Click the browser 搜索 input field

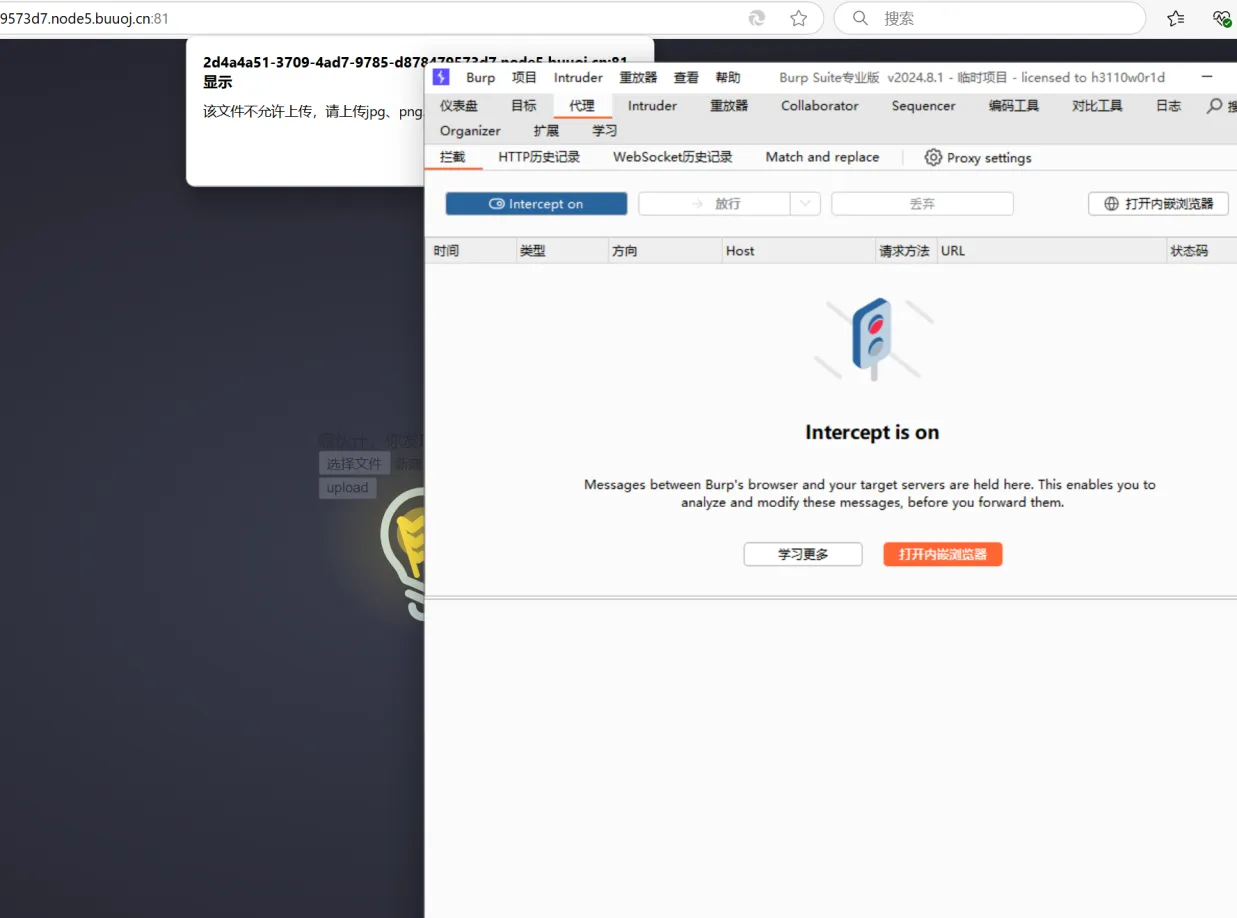1000,18
